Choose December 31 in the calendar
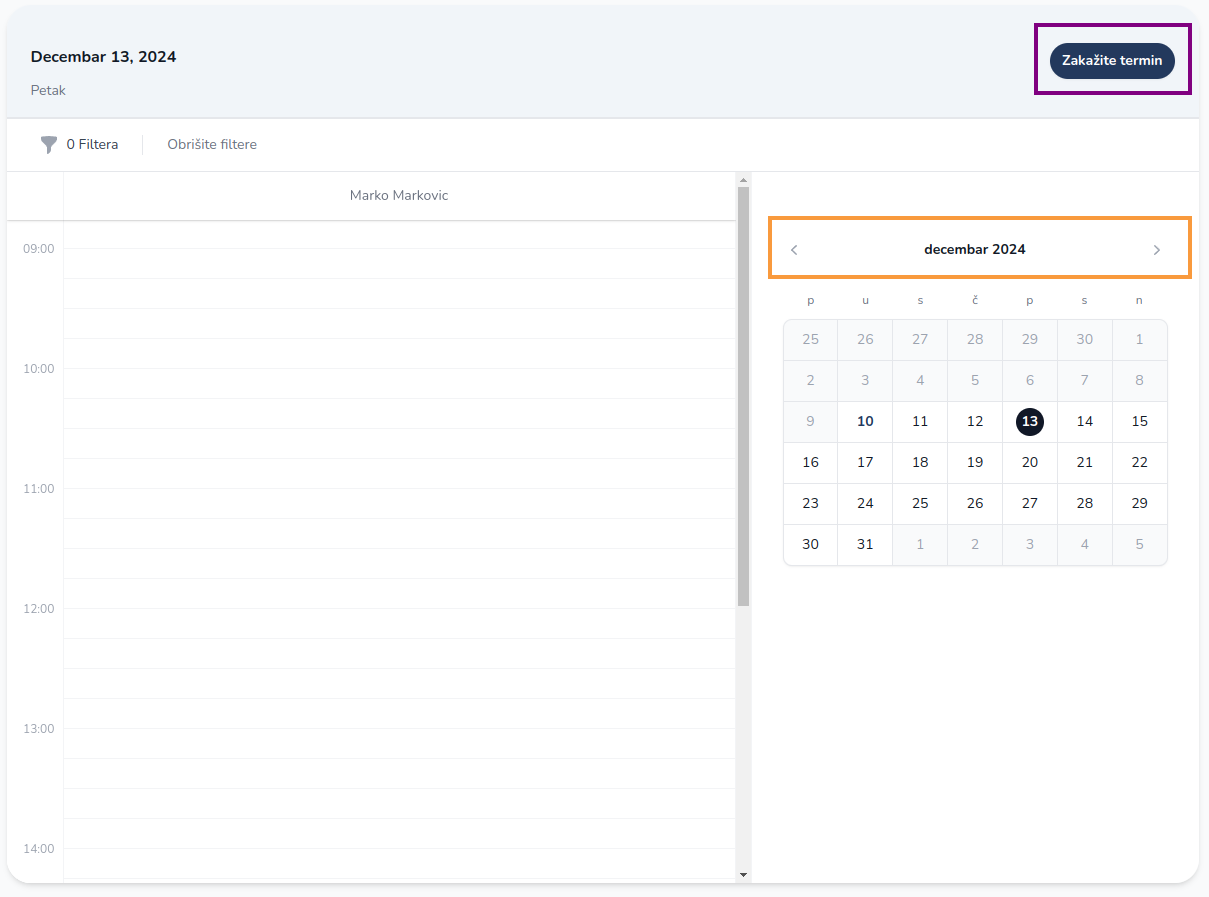This screenshot has height=897, width=1209. click(865, 545)
